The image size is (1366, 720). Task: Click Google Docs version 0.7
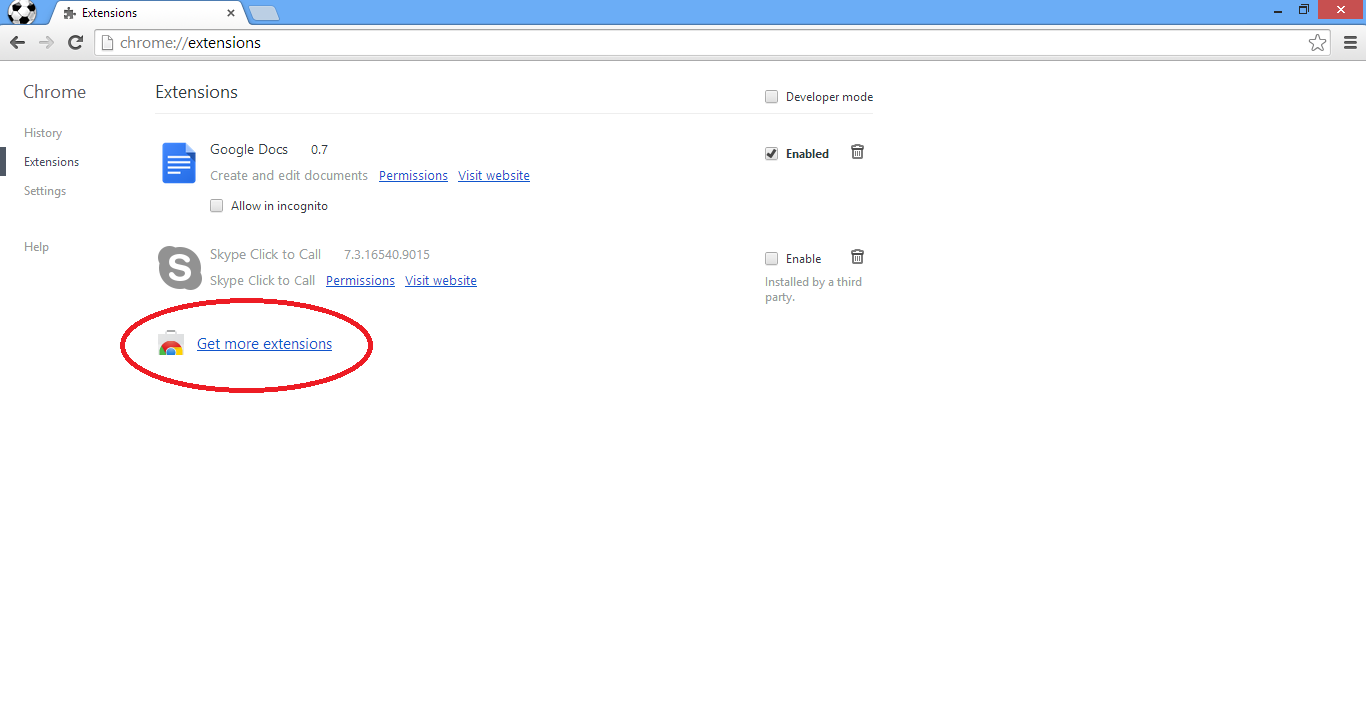point(319,150)
